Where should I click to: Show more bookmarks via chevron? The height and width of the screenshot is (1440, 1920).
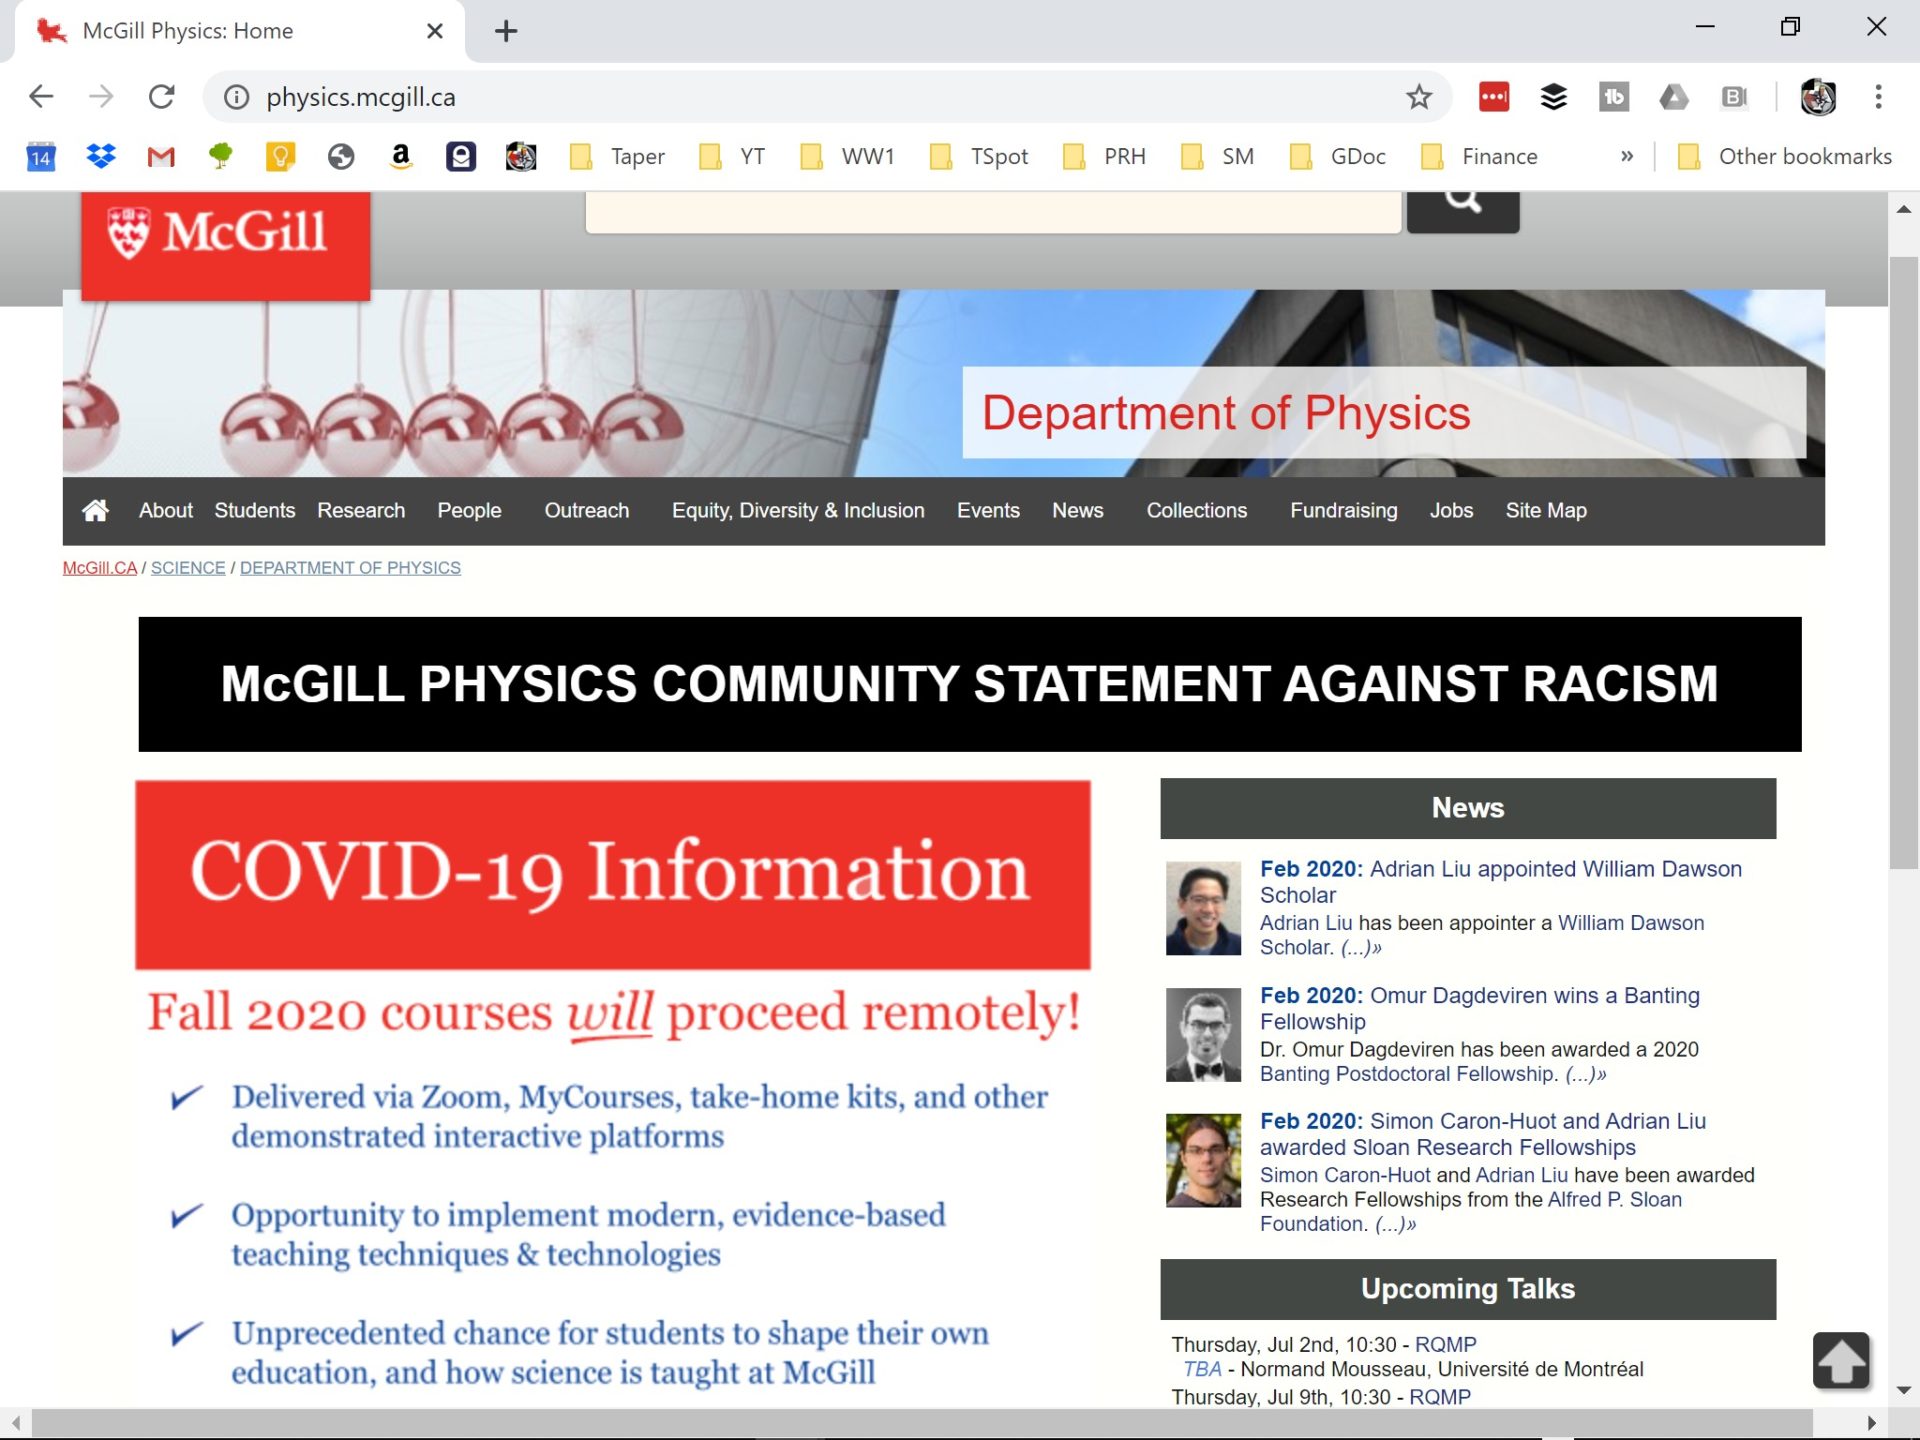pyautogui.click(x=1627, y=156)
